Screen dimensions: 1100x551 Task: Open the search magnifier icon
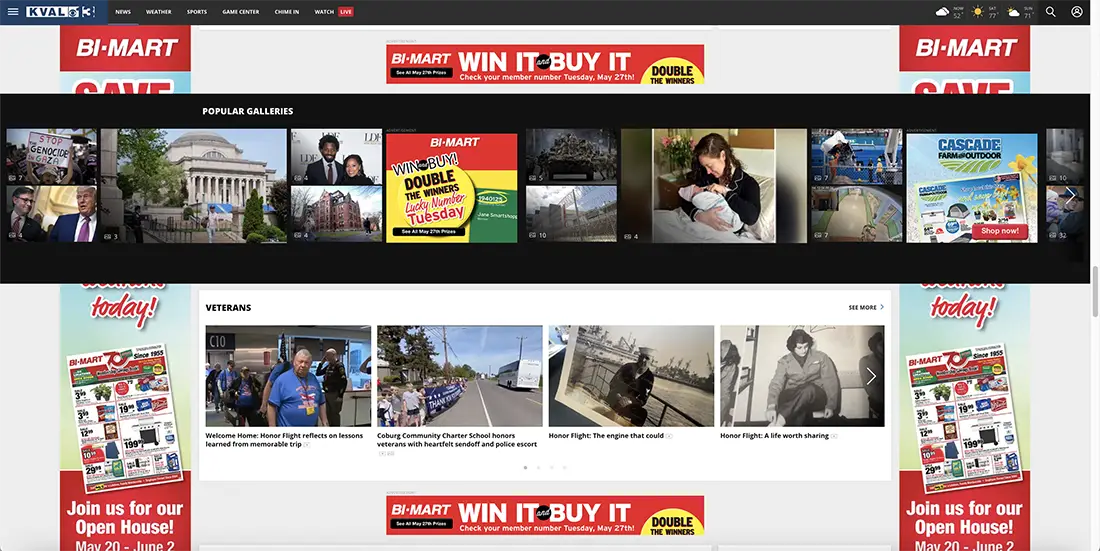[1050, 12]
